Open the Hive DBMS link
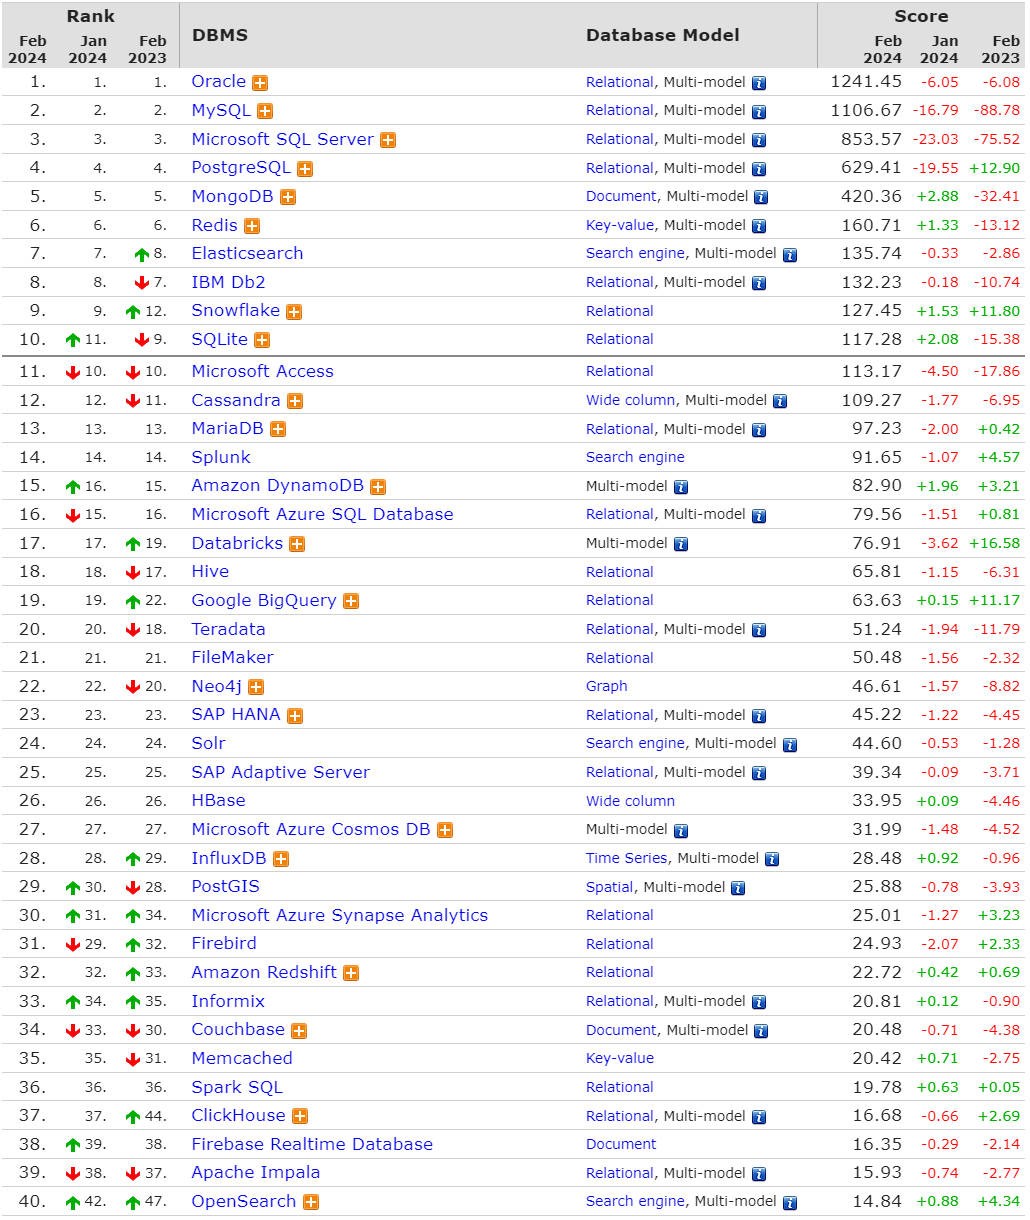1030x1220 pixels. point(210,571)
